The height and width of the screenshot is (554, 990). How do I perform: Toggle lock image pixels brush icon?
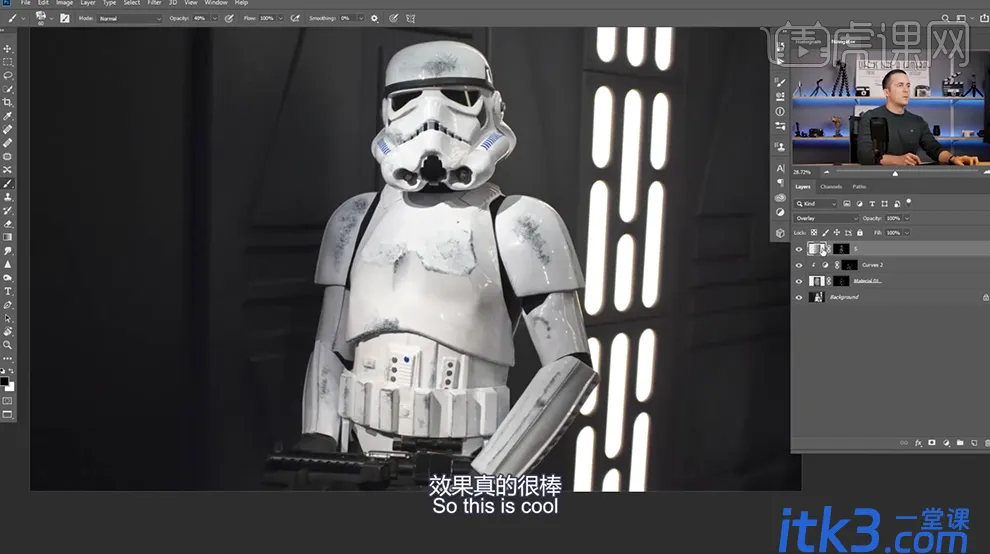(825, 232)
